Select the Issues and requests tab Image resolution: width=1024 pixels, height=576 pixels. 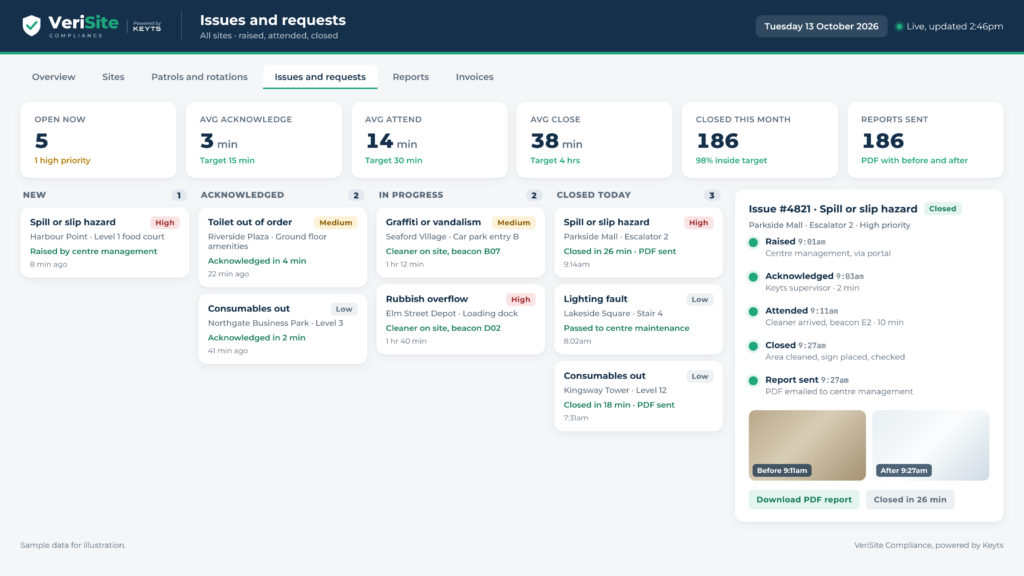pos(320,77)
